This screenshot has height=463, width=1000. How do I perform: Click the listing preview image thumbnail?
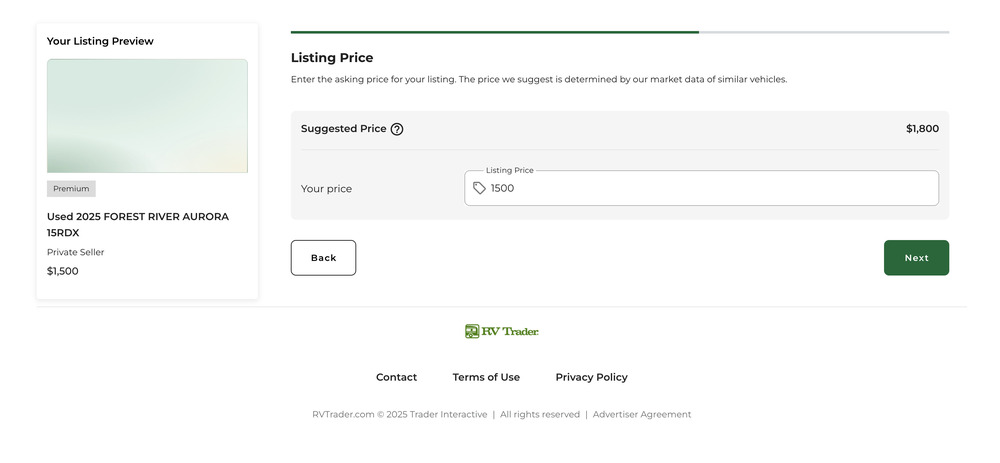point(147,116)
